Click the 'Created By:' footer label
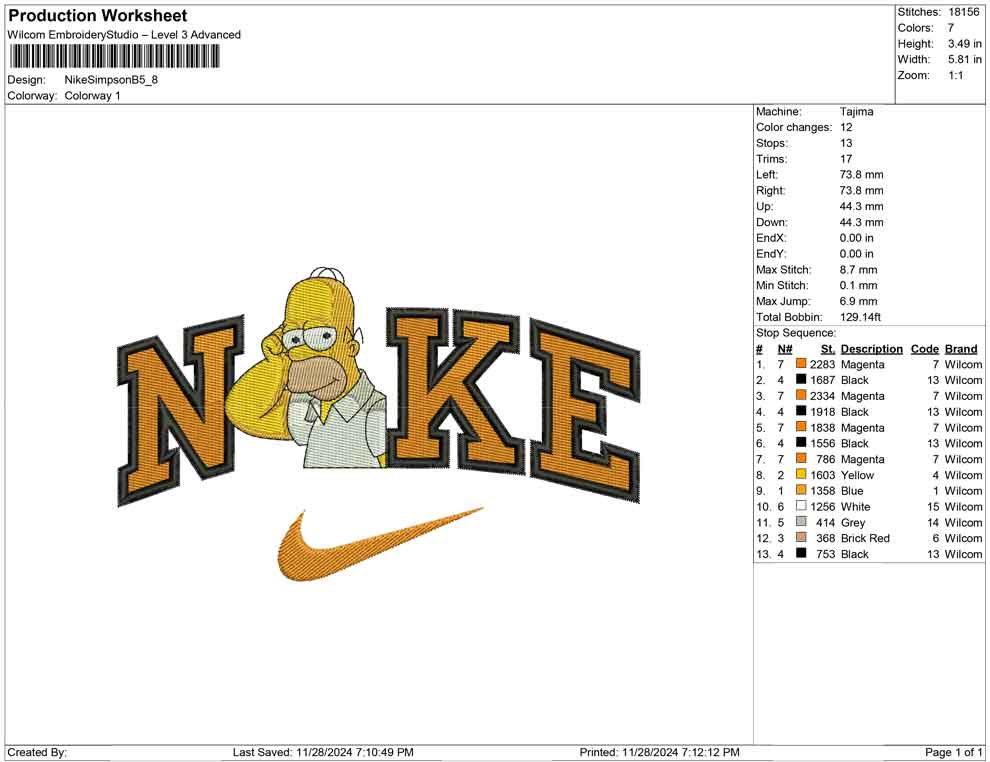This screenshot has width=990, height=762. (x=37, y=752)
